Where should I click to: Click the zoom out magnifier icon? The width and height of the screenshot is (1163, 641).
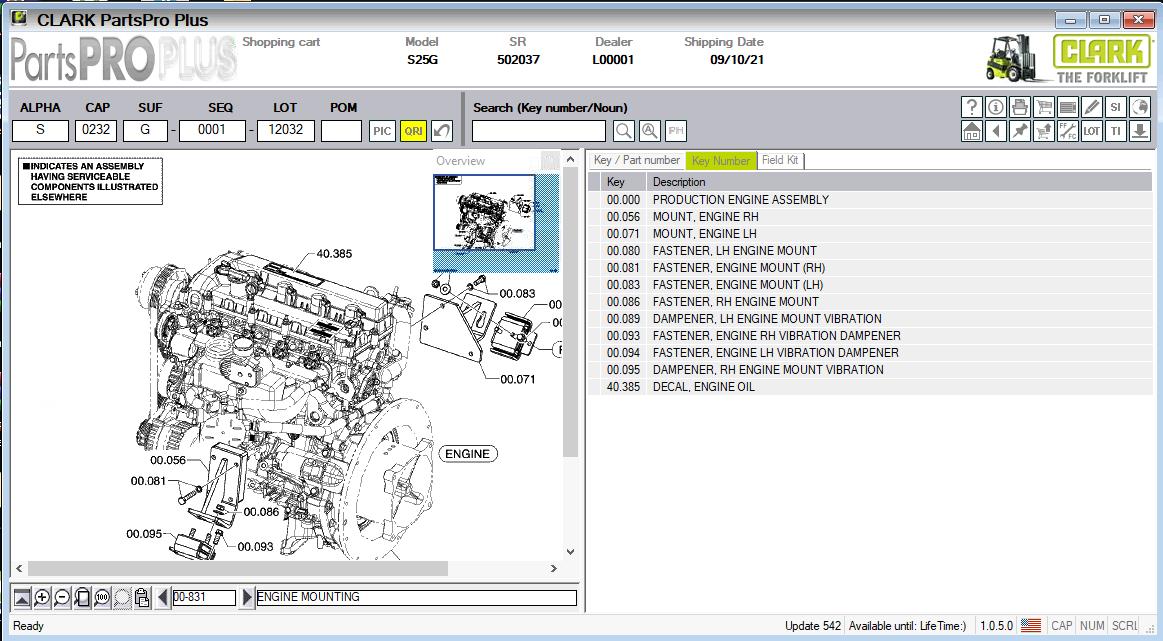(62, 598)
